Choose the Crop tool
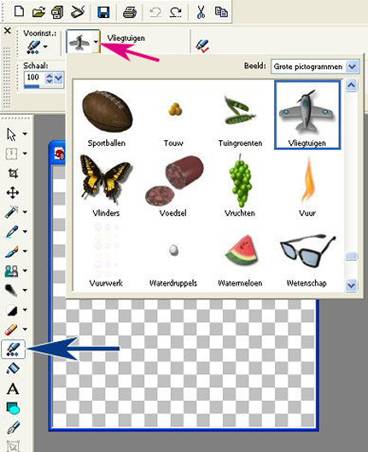Viewport: 368px width, 452px height. point(13,173)
